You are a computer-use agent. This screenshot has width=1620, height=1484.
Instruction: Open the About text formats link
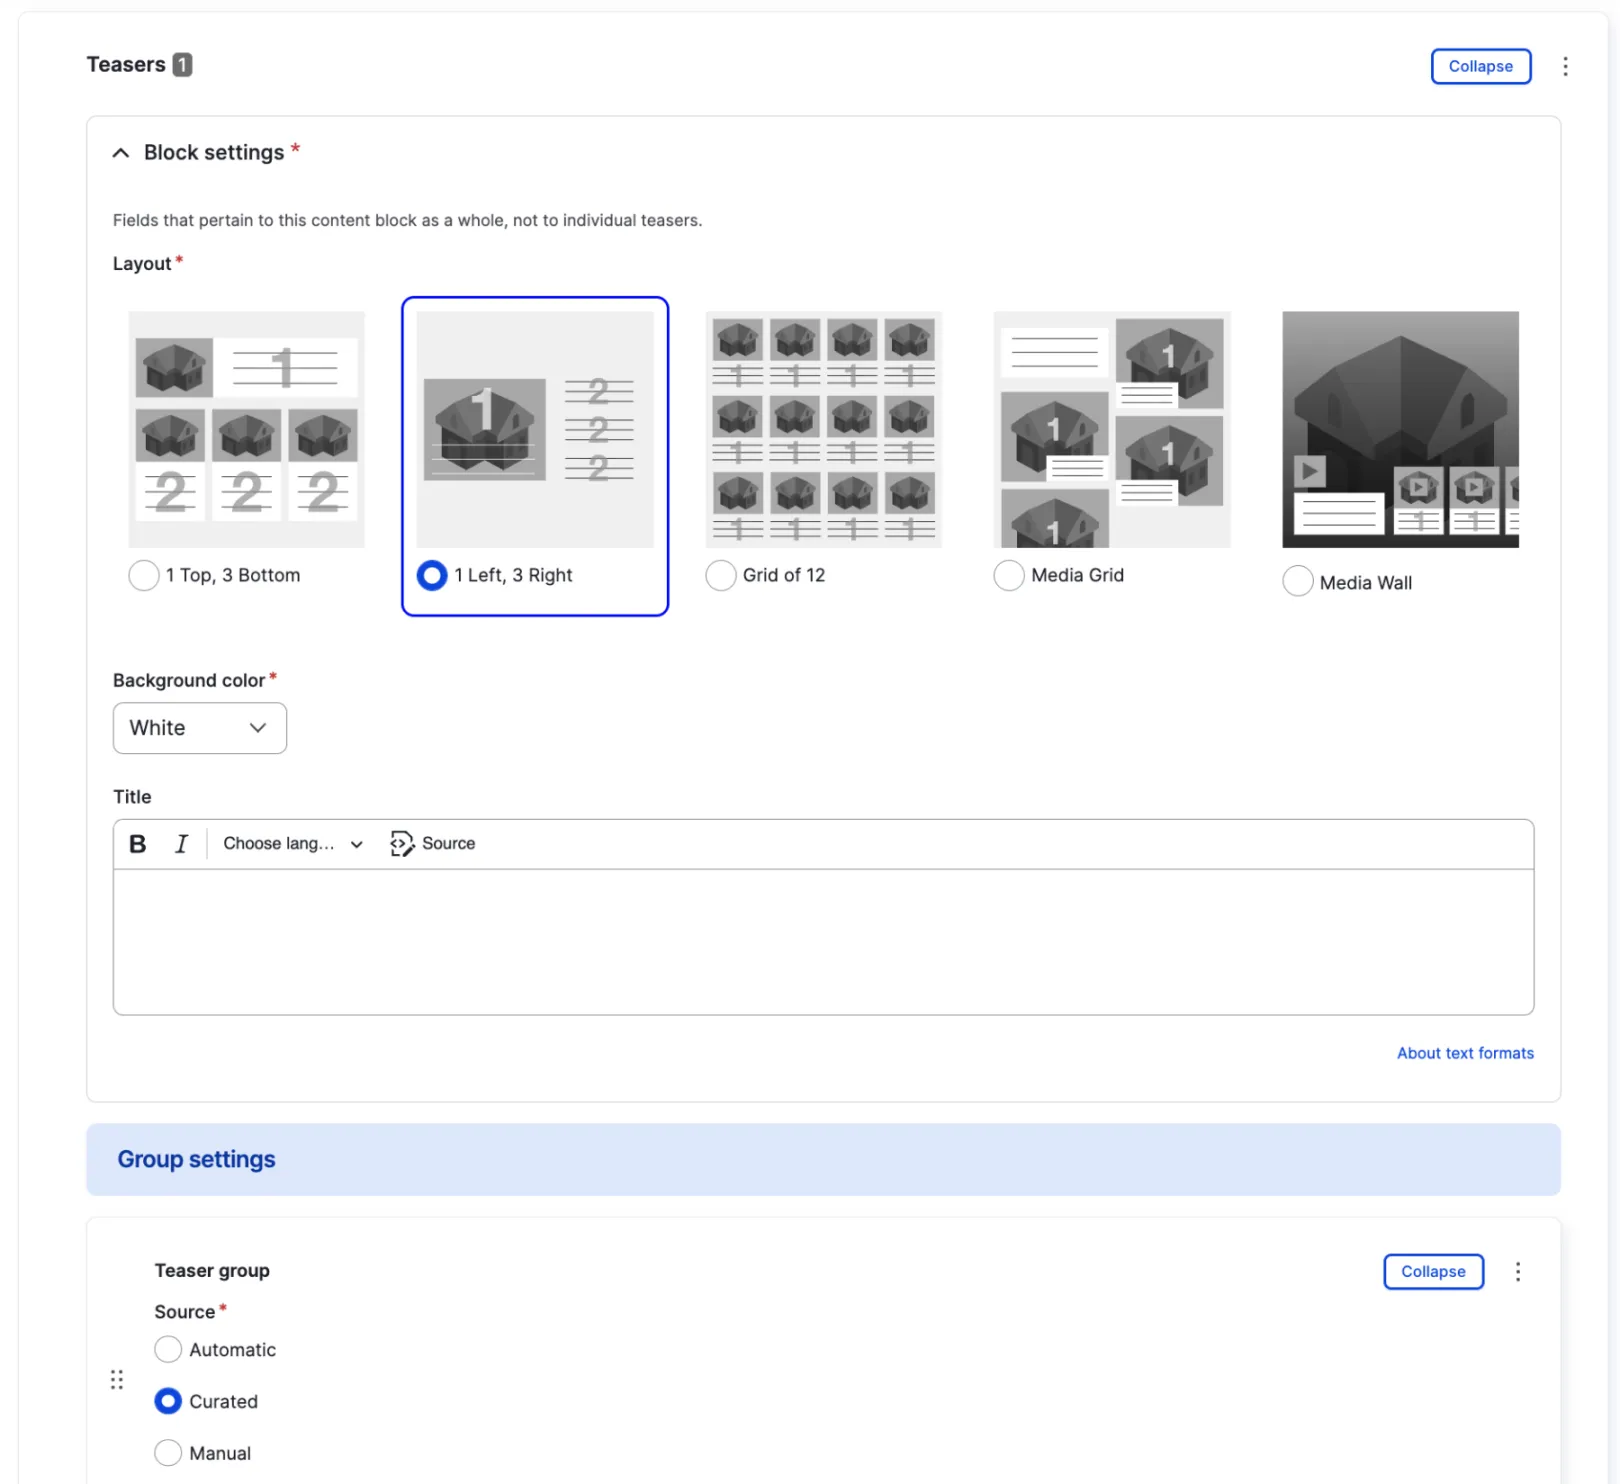point(1464,1052)
